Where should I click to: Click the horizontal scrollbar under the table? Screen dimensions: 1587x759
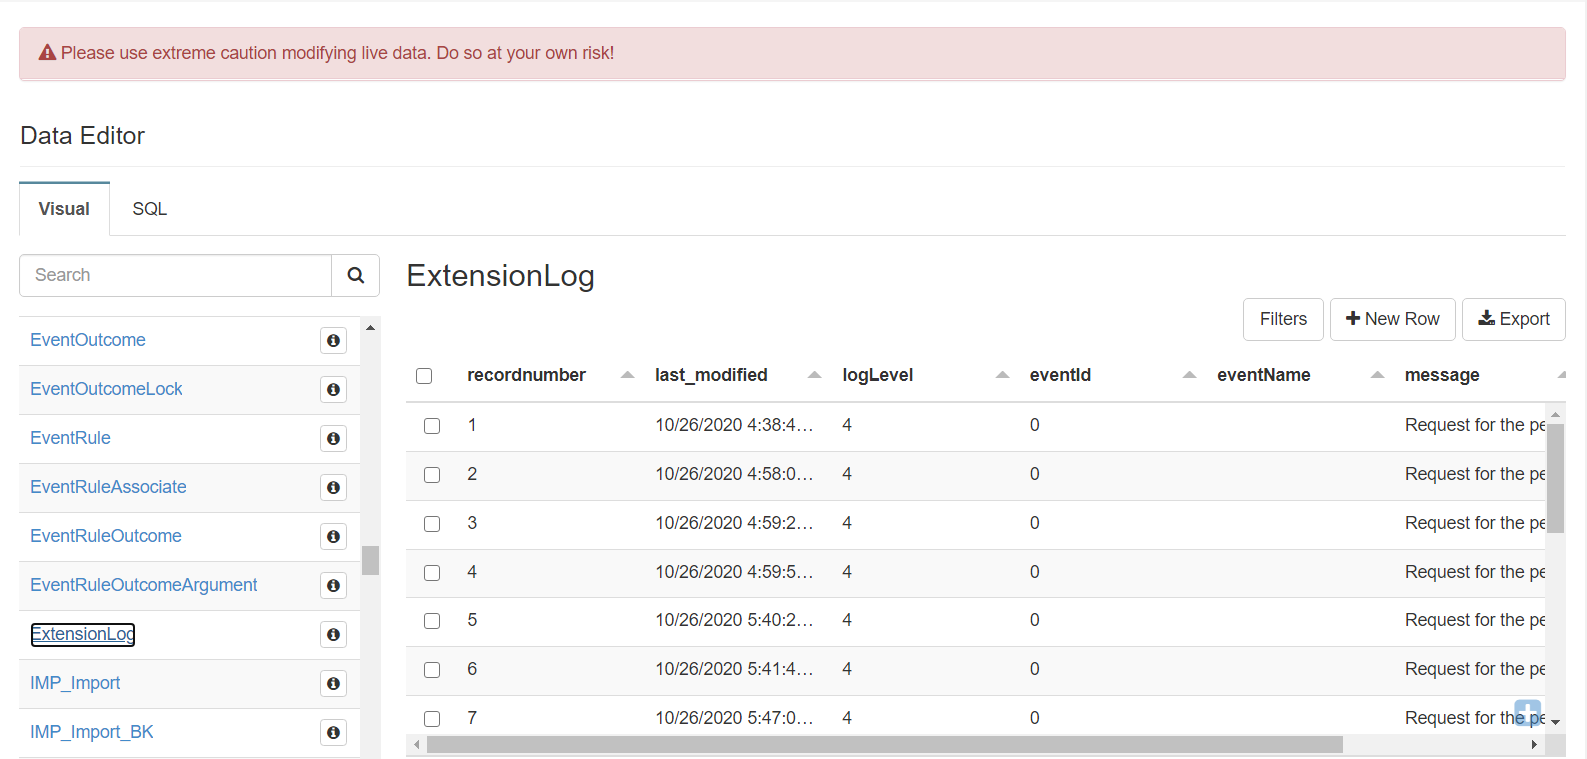884,745
